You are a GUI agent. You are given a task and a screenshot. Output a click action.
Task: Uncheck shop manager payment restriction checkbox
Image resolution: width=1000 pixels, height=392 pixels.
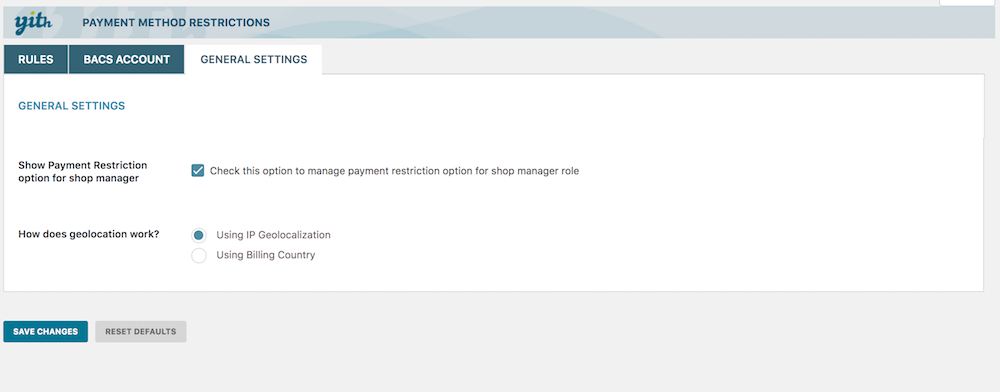198,171
